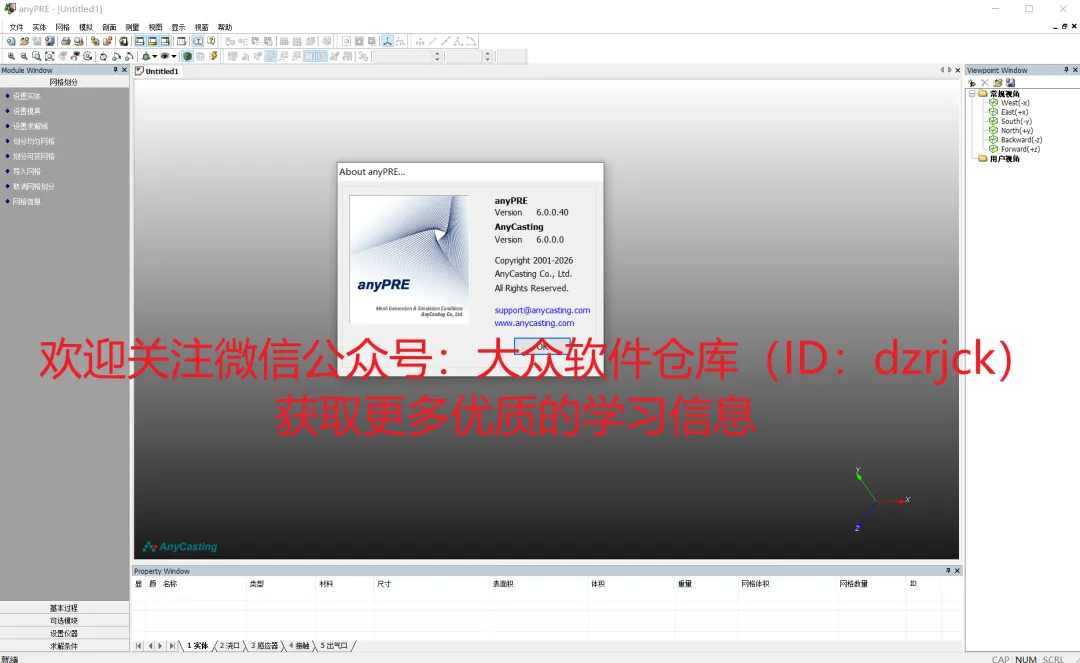
Task: Toggle the coordinate axis display icon
Action: [x=387, y=41]
